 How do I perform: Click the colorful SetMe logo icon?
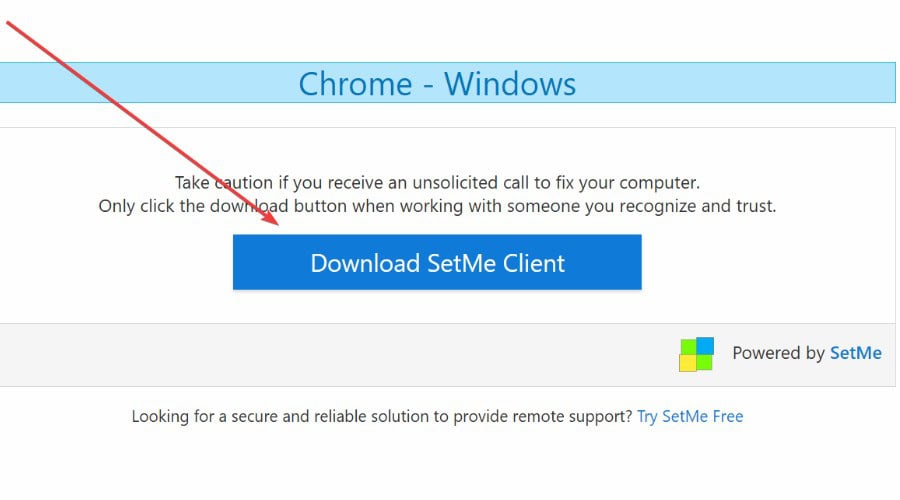click(696, 354)
